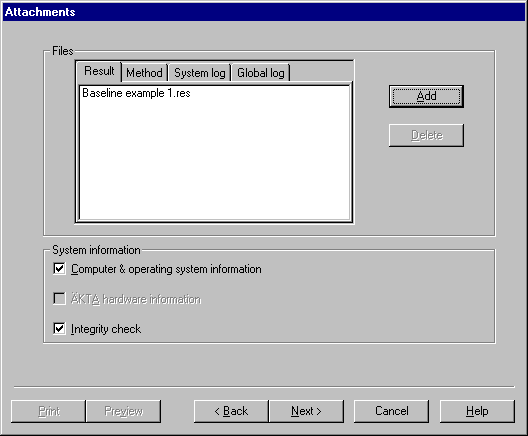Click the Print button
Viewport: 528px width, 436px height.
[x=48, y=411]
